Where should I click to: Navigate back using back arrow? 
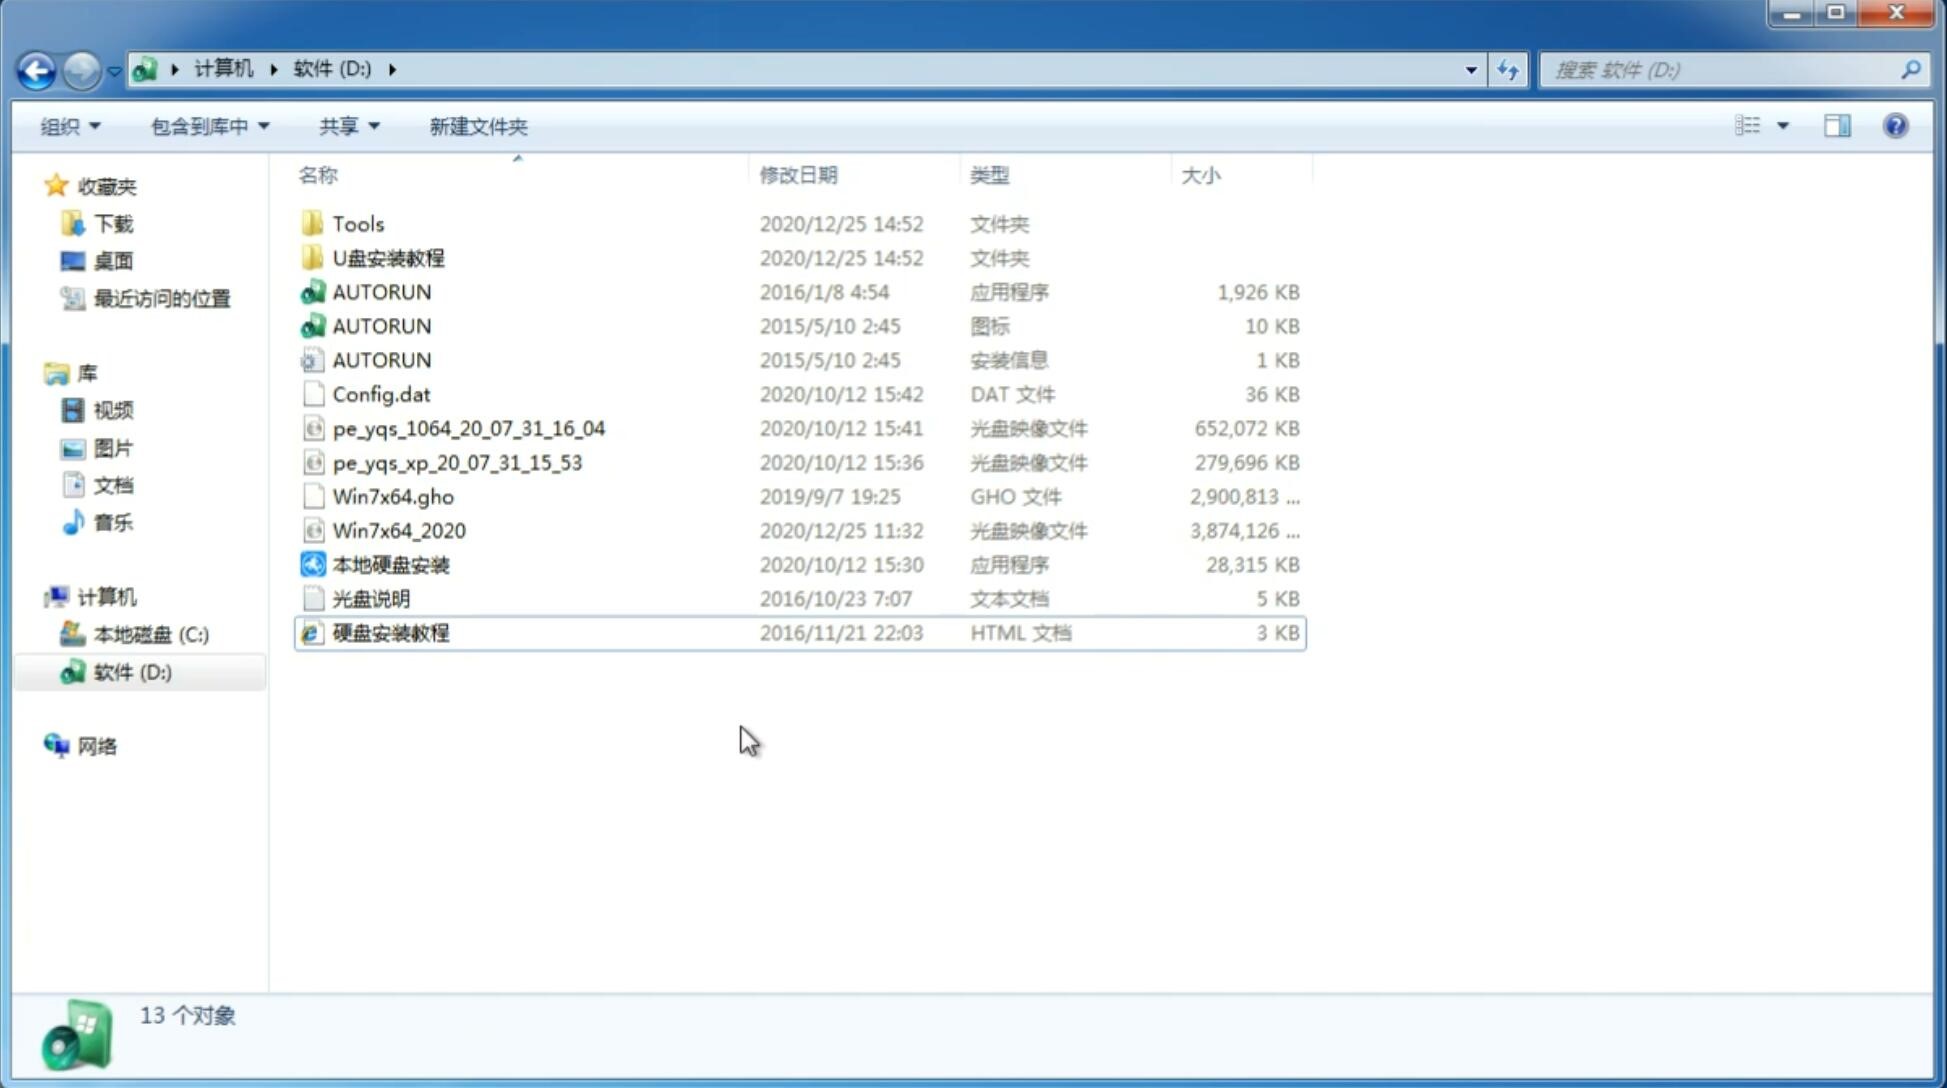click(35, 68)
